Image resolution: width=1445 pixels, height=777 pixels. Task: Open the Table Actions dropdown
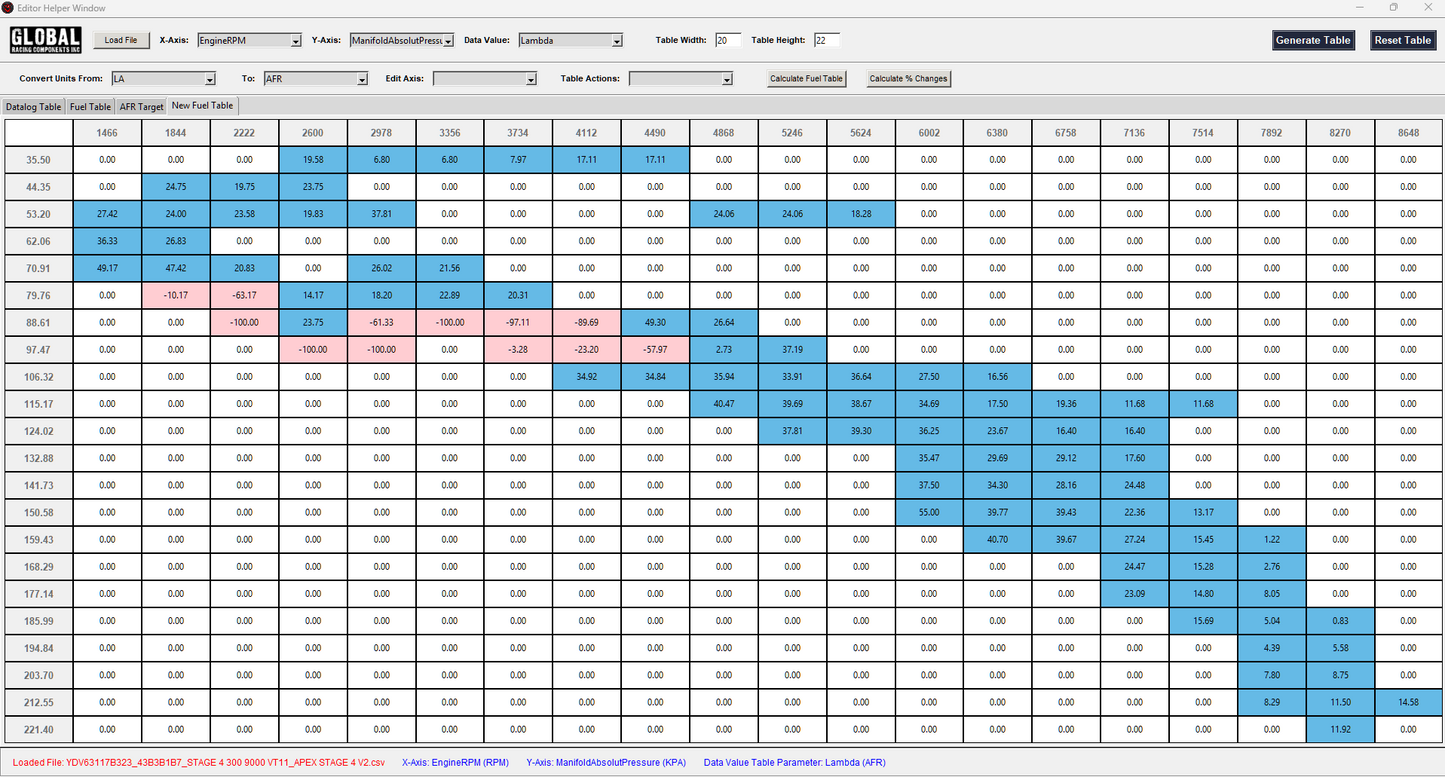click(681, 79)
